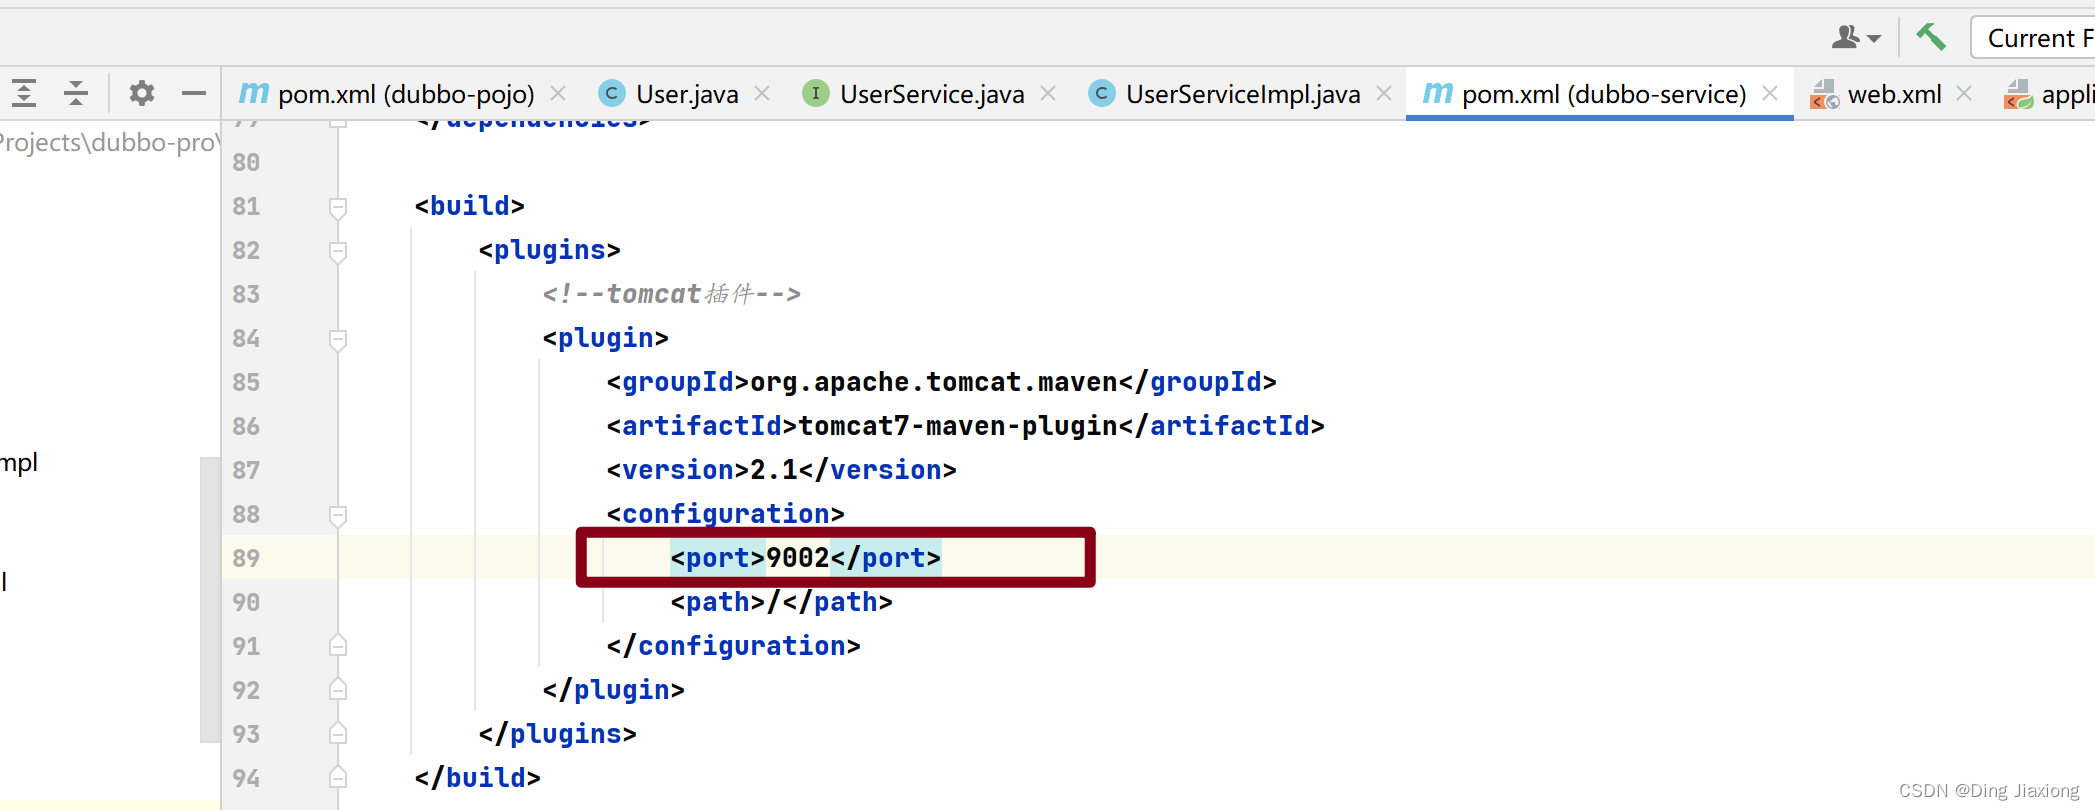The height and width of the screenshot is (810, 2095).
Task: Click fold end marker at line 93
Action: click(338, 733)
